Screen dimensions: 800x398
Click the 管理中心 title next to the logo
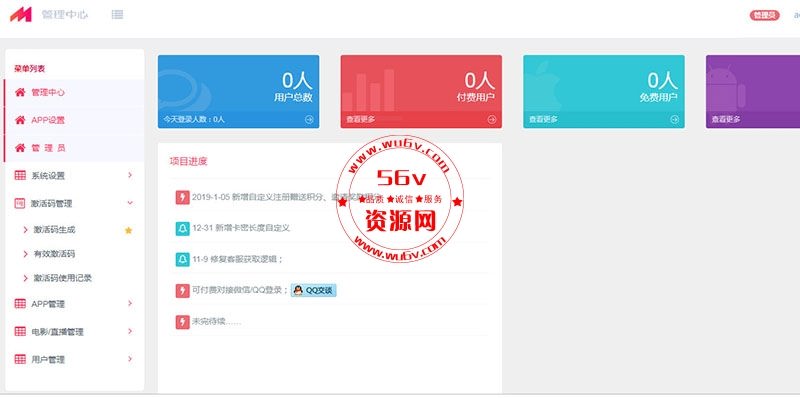tap(65, 14)
